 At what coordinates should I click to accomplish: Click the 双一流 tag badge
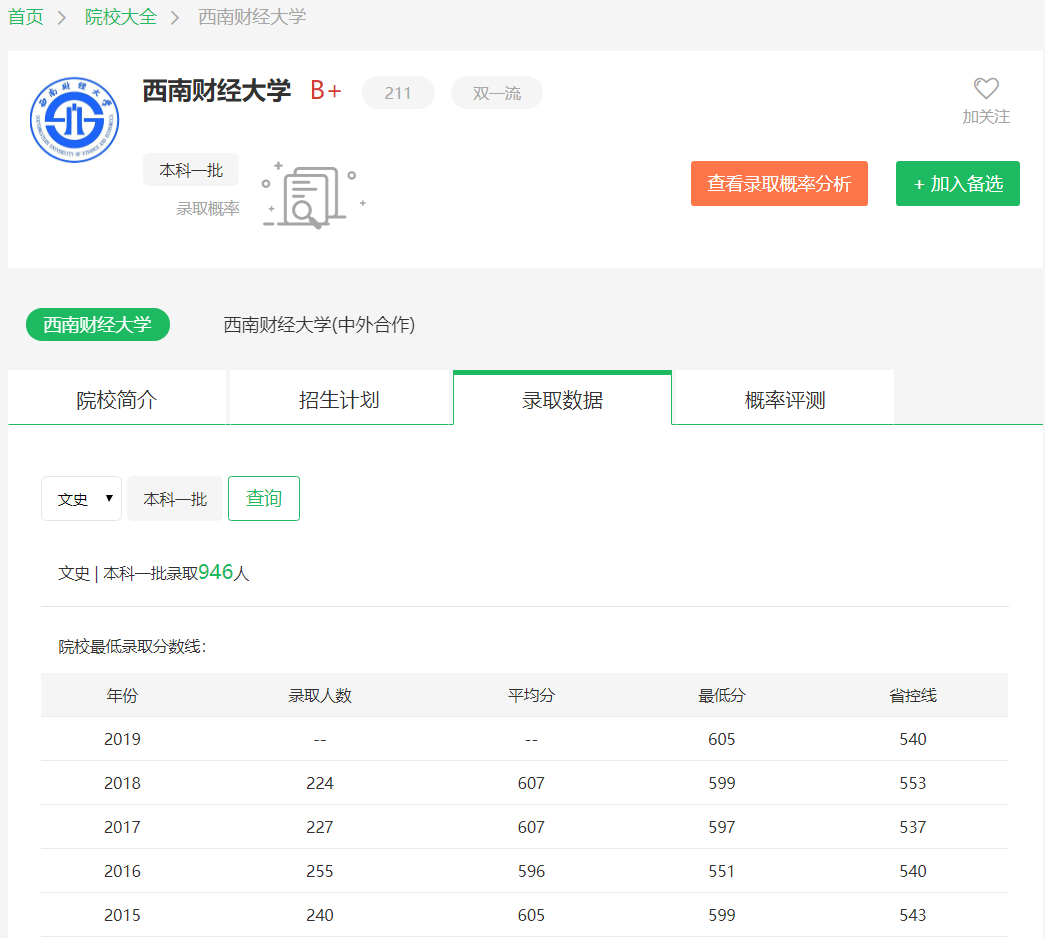coord(497,93)
